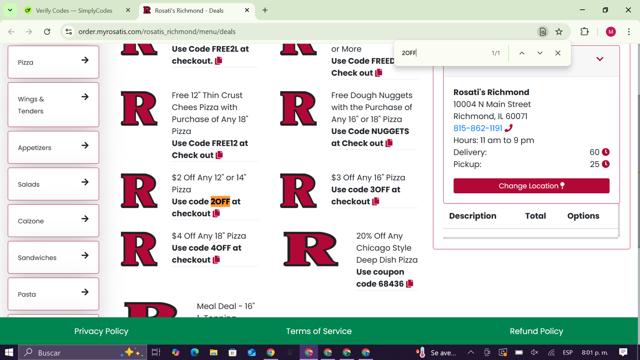Click the Change Location button
The image size is (640, 360).
(x=531, y=186)
